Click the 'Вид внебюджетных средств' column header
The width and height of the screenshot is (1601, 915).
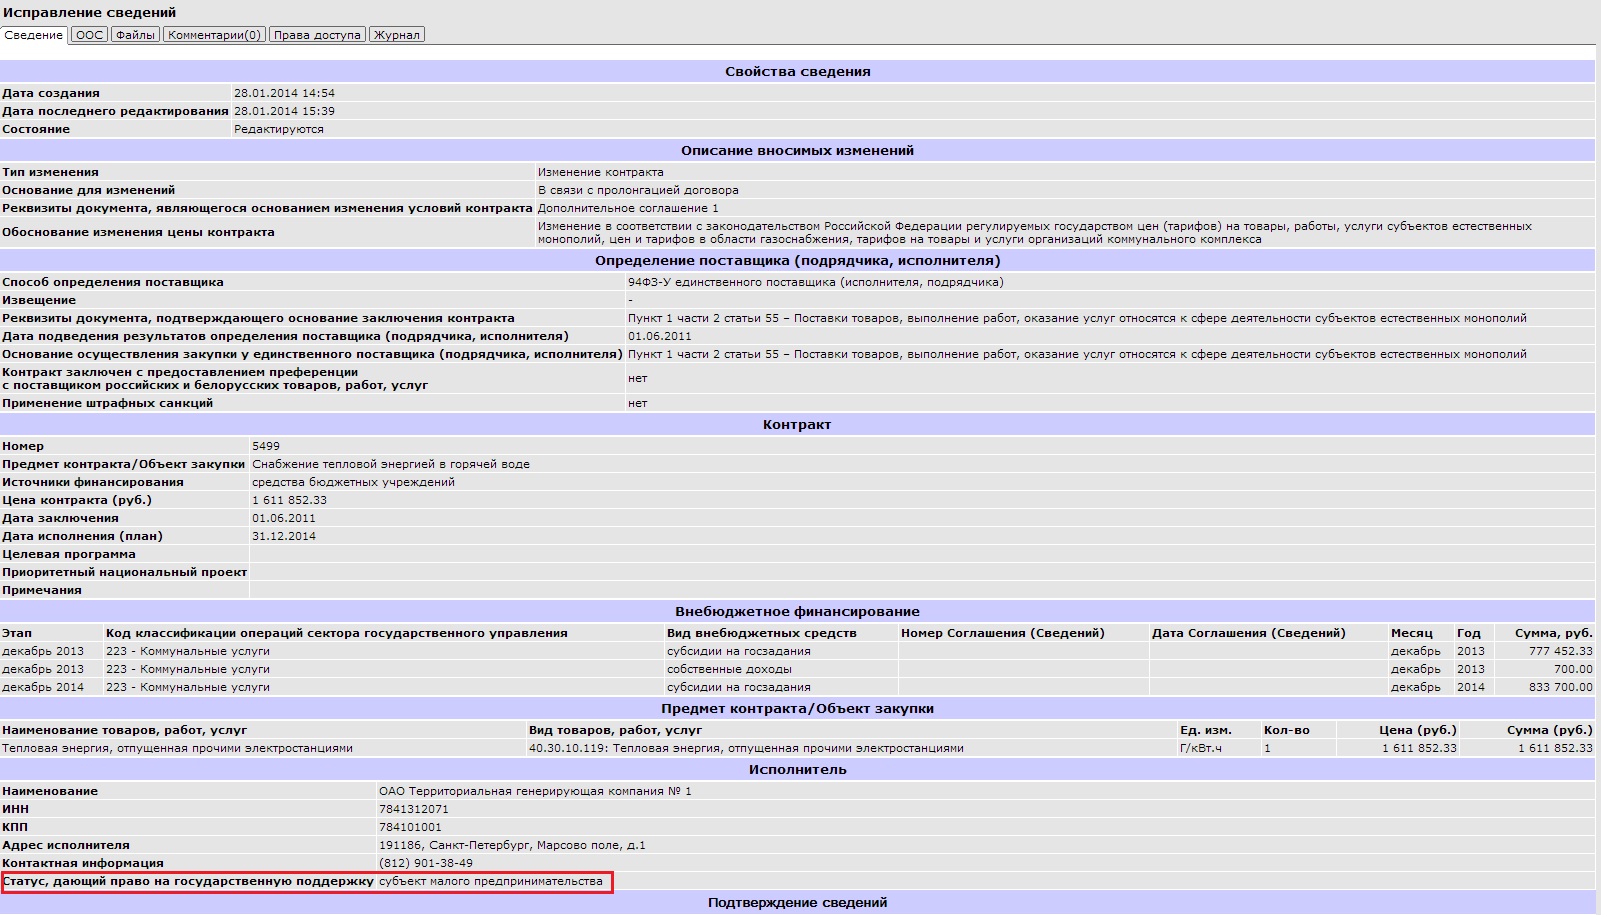(x=761, y=634)
